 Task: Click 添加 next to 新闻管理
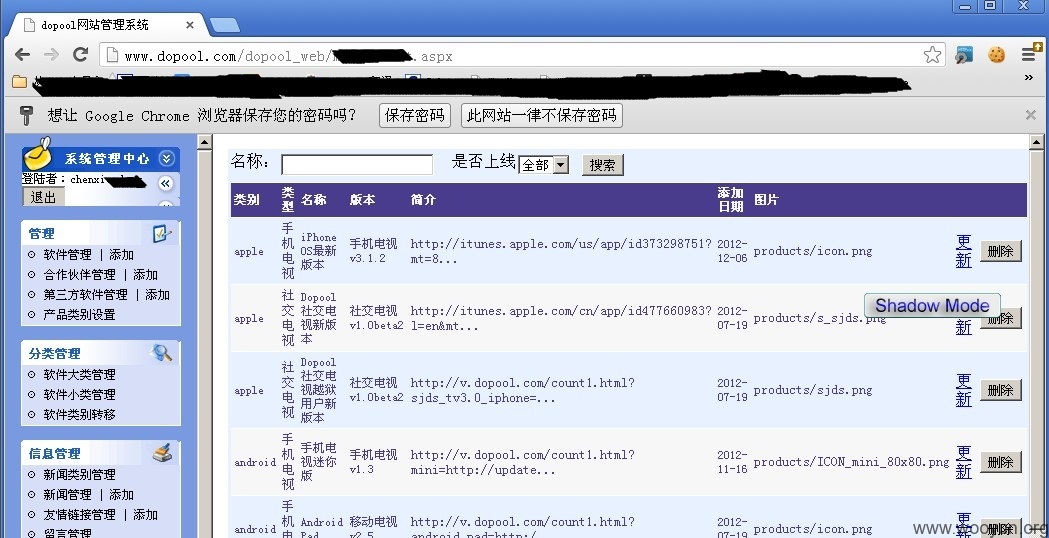(122, 495)
